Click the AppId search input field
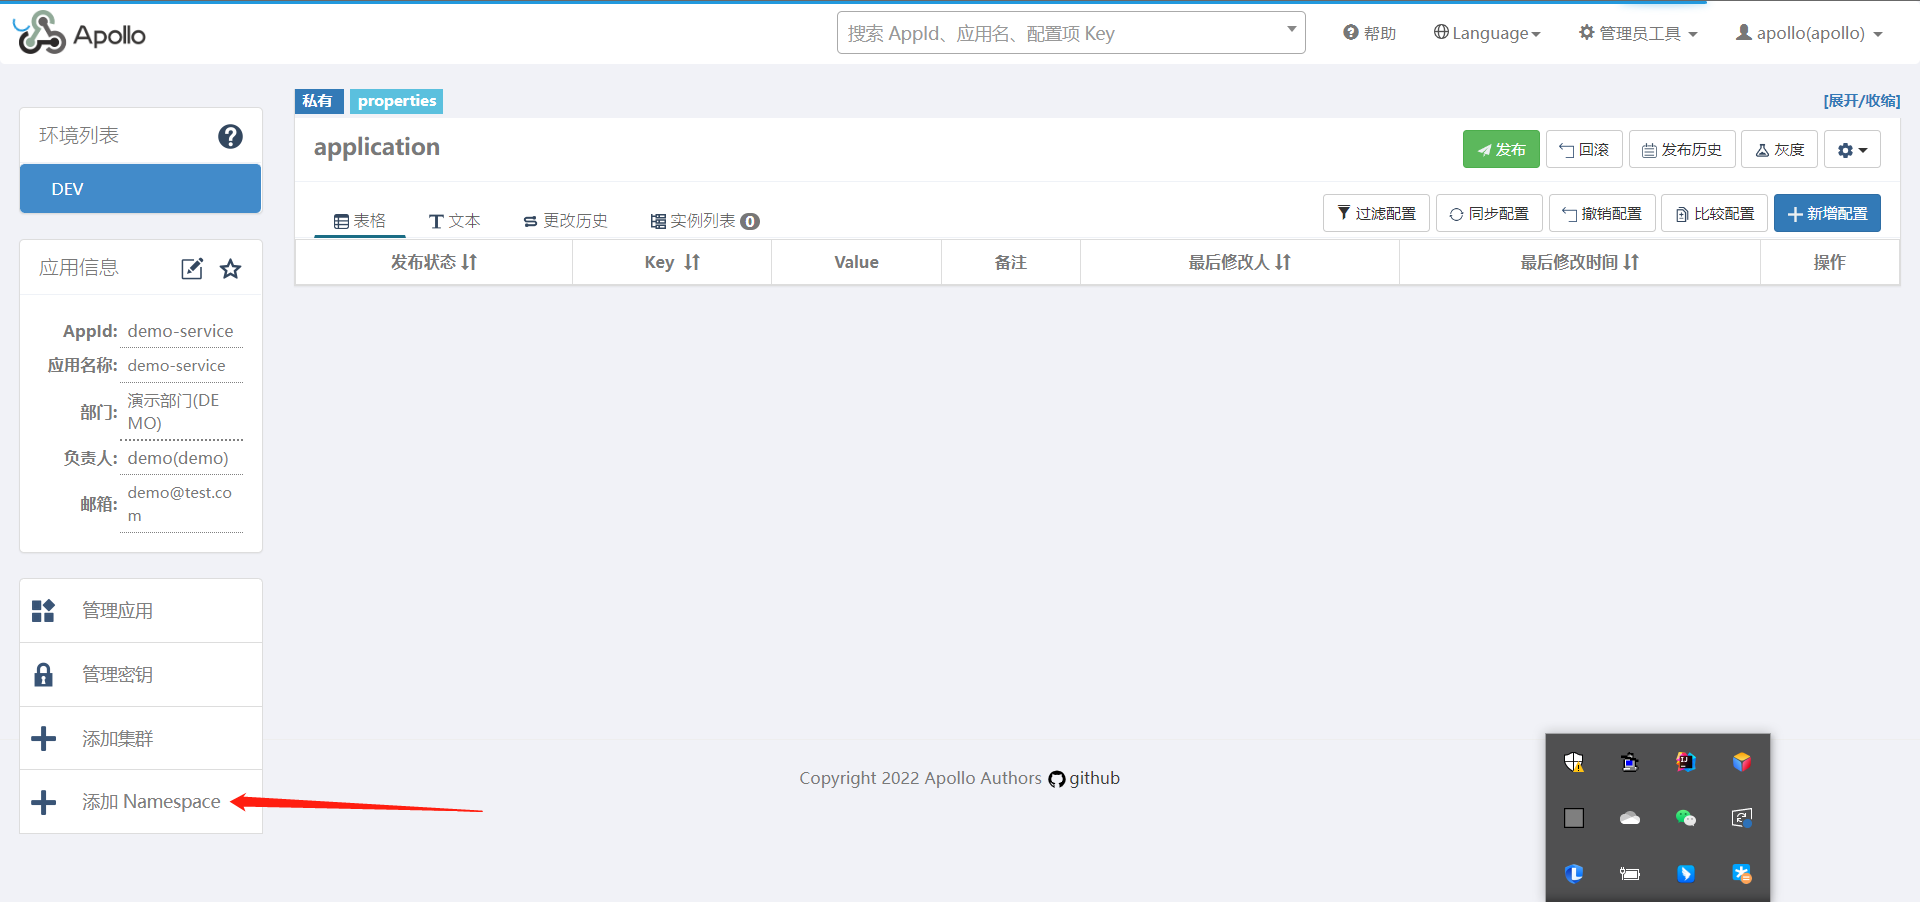 [x=1060, y=33]
